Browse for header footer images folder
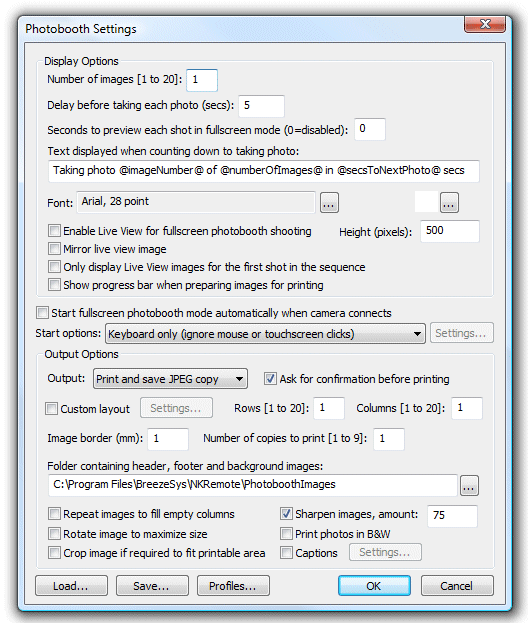Screen dimensions: 528x623 (x=469, y=486)
